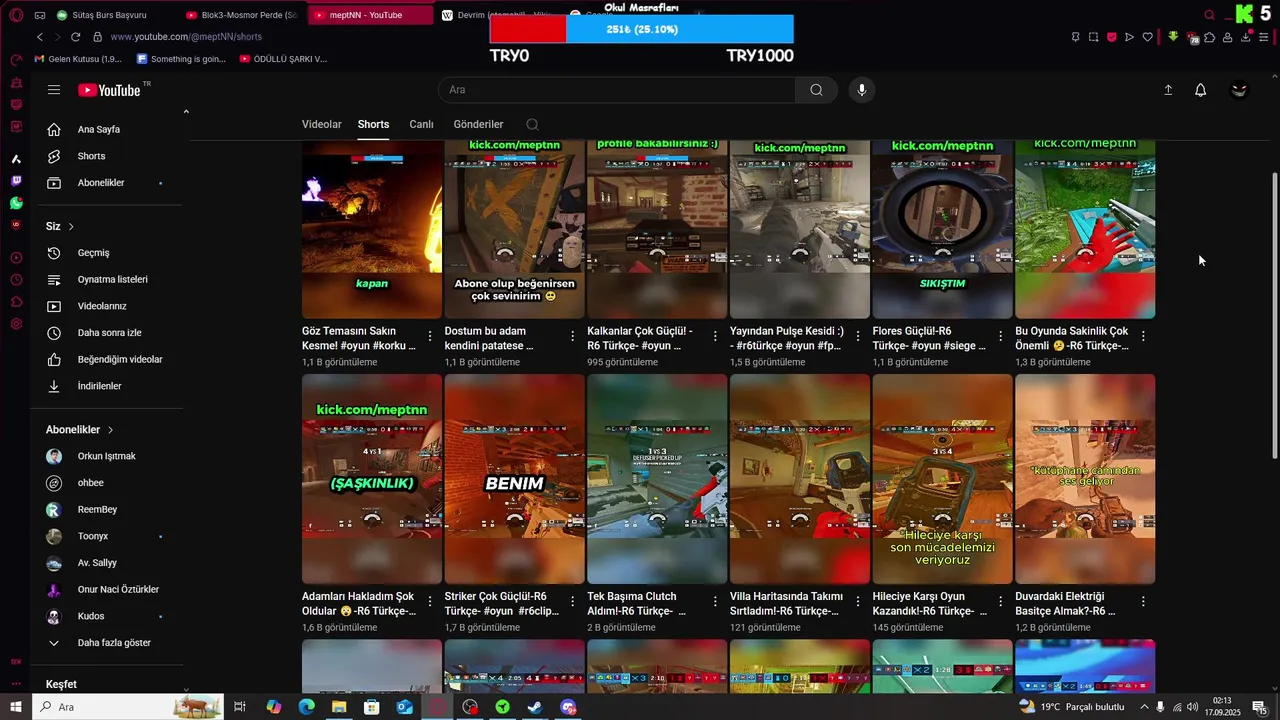
Task: Go to YouTube home via logo
Action: coord(110,90)
